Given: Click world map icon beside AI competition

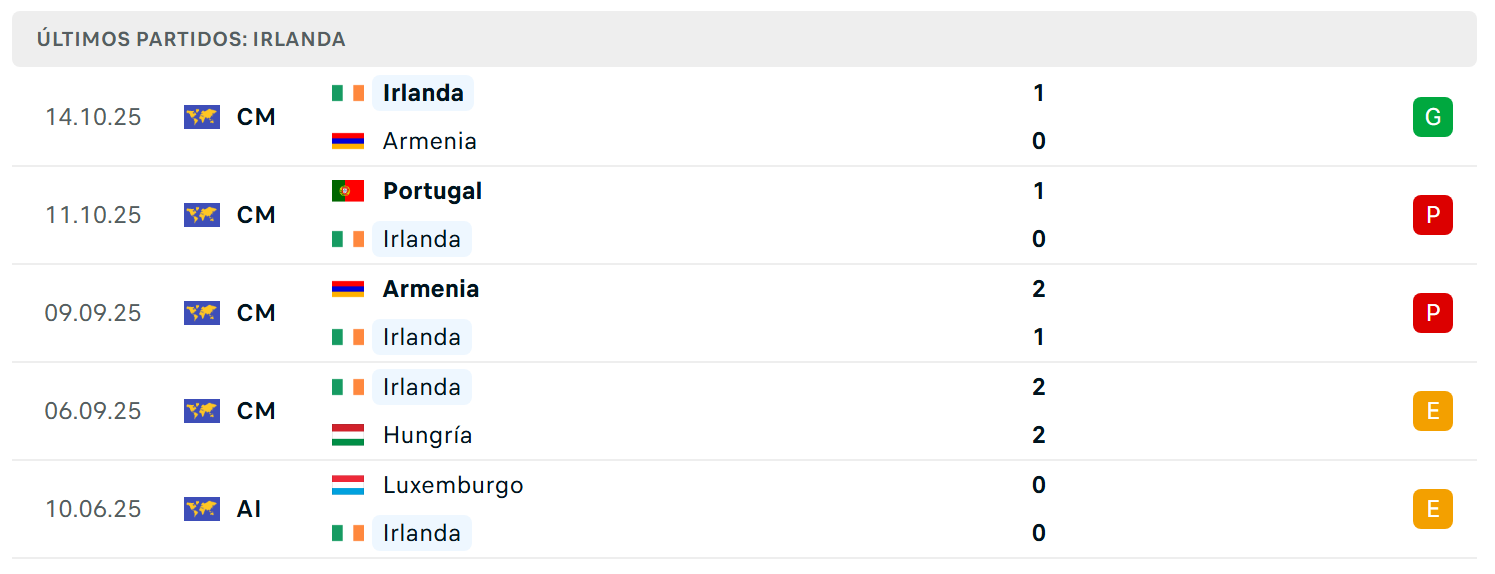Looking at the screenshot, I should tap(202, 509).
